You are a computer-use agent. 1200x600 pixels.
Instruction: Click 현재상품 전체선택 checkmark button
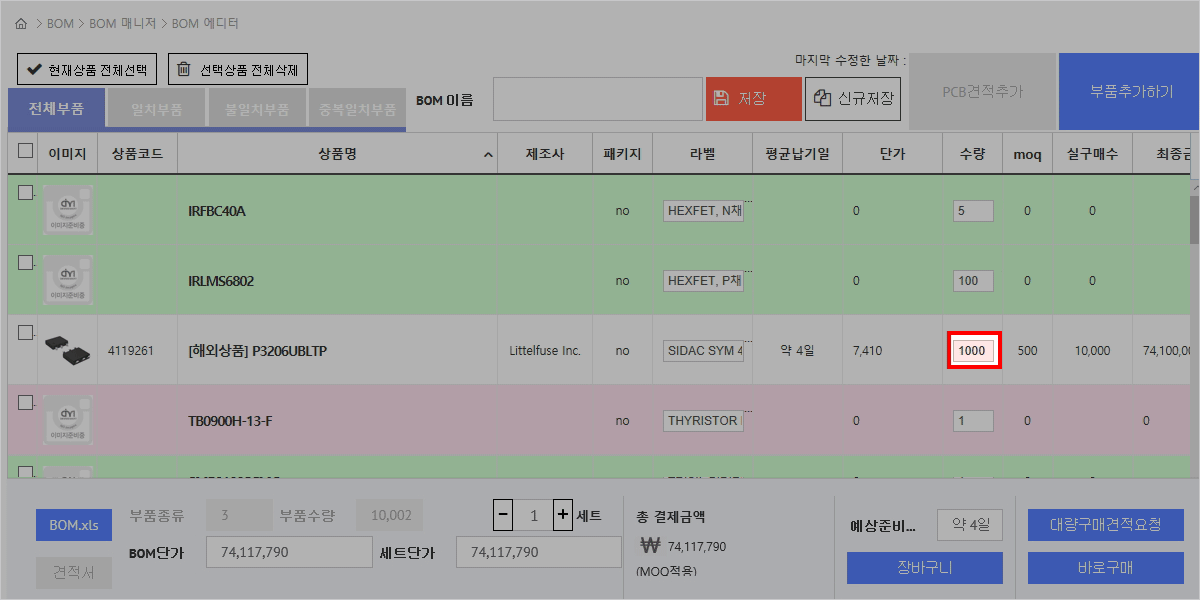pyautogui.click(x=87, y=70)
